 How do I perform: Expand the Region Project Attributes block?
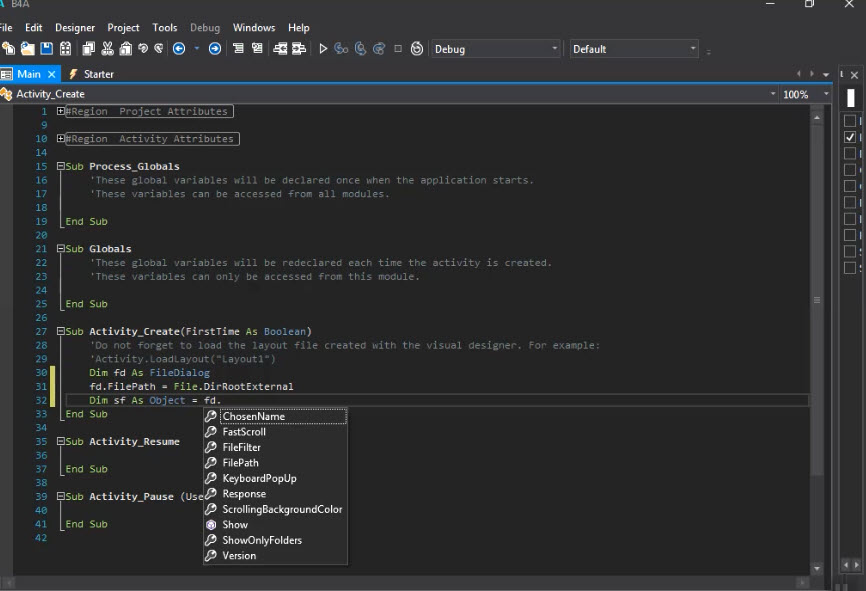coord(61,112)
